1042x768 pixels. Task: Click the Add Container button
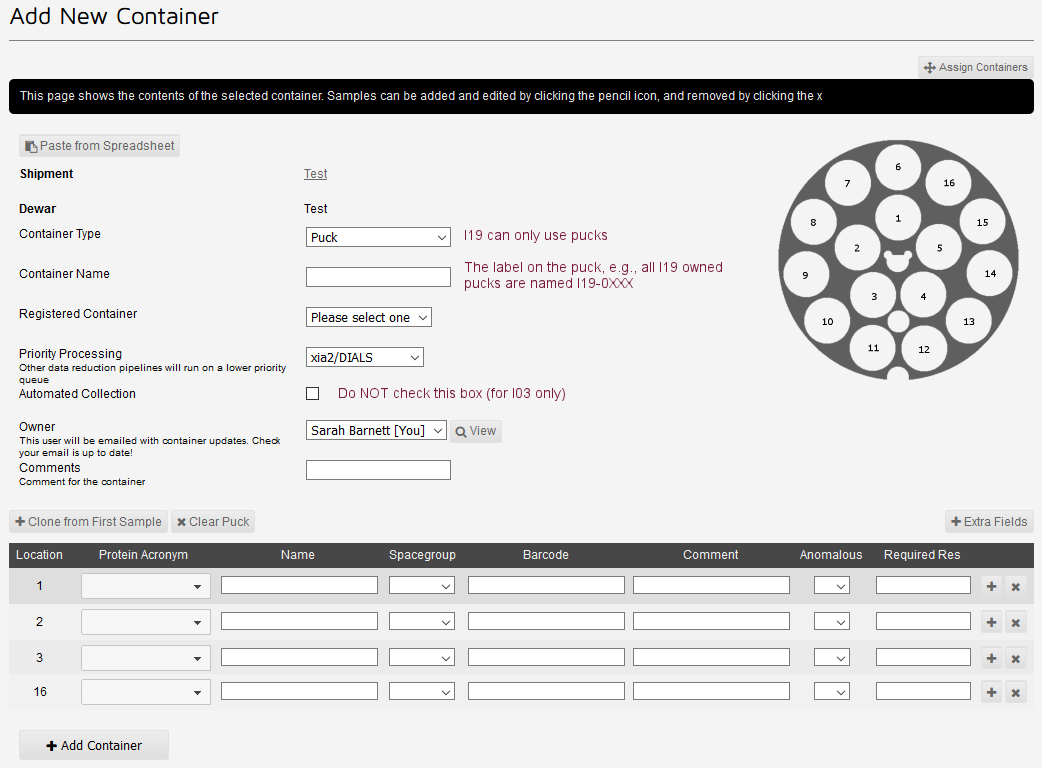(94, 745)
